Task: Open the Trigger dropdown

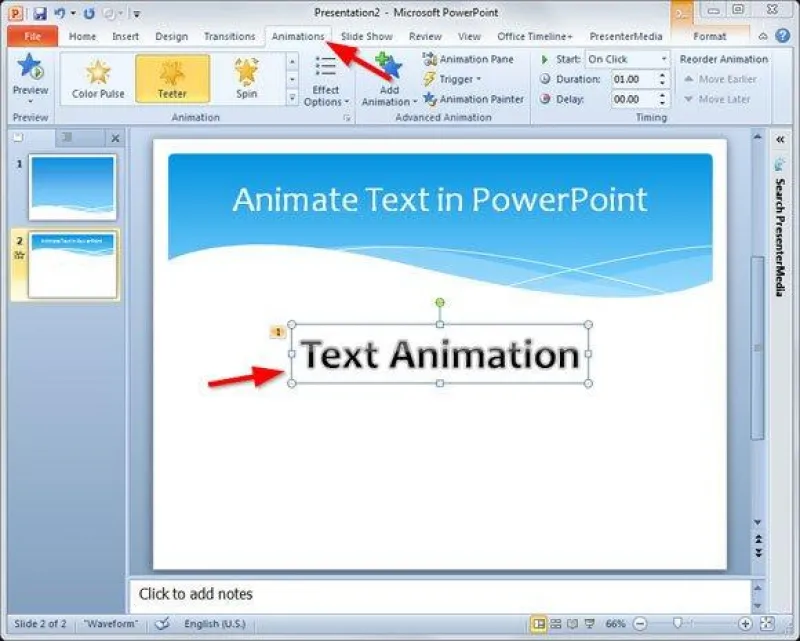Action: (x=452, y=79)
